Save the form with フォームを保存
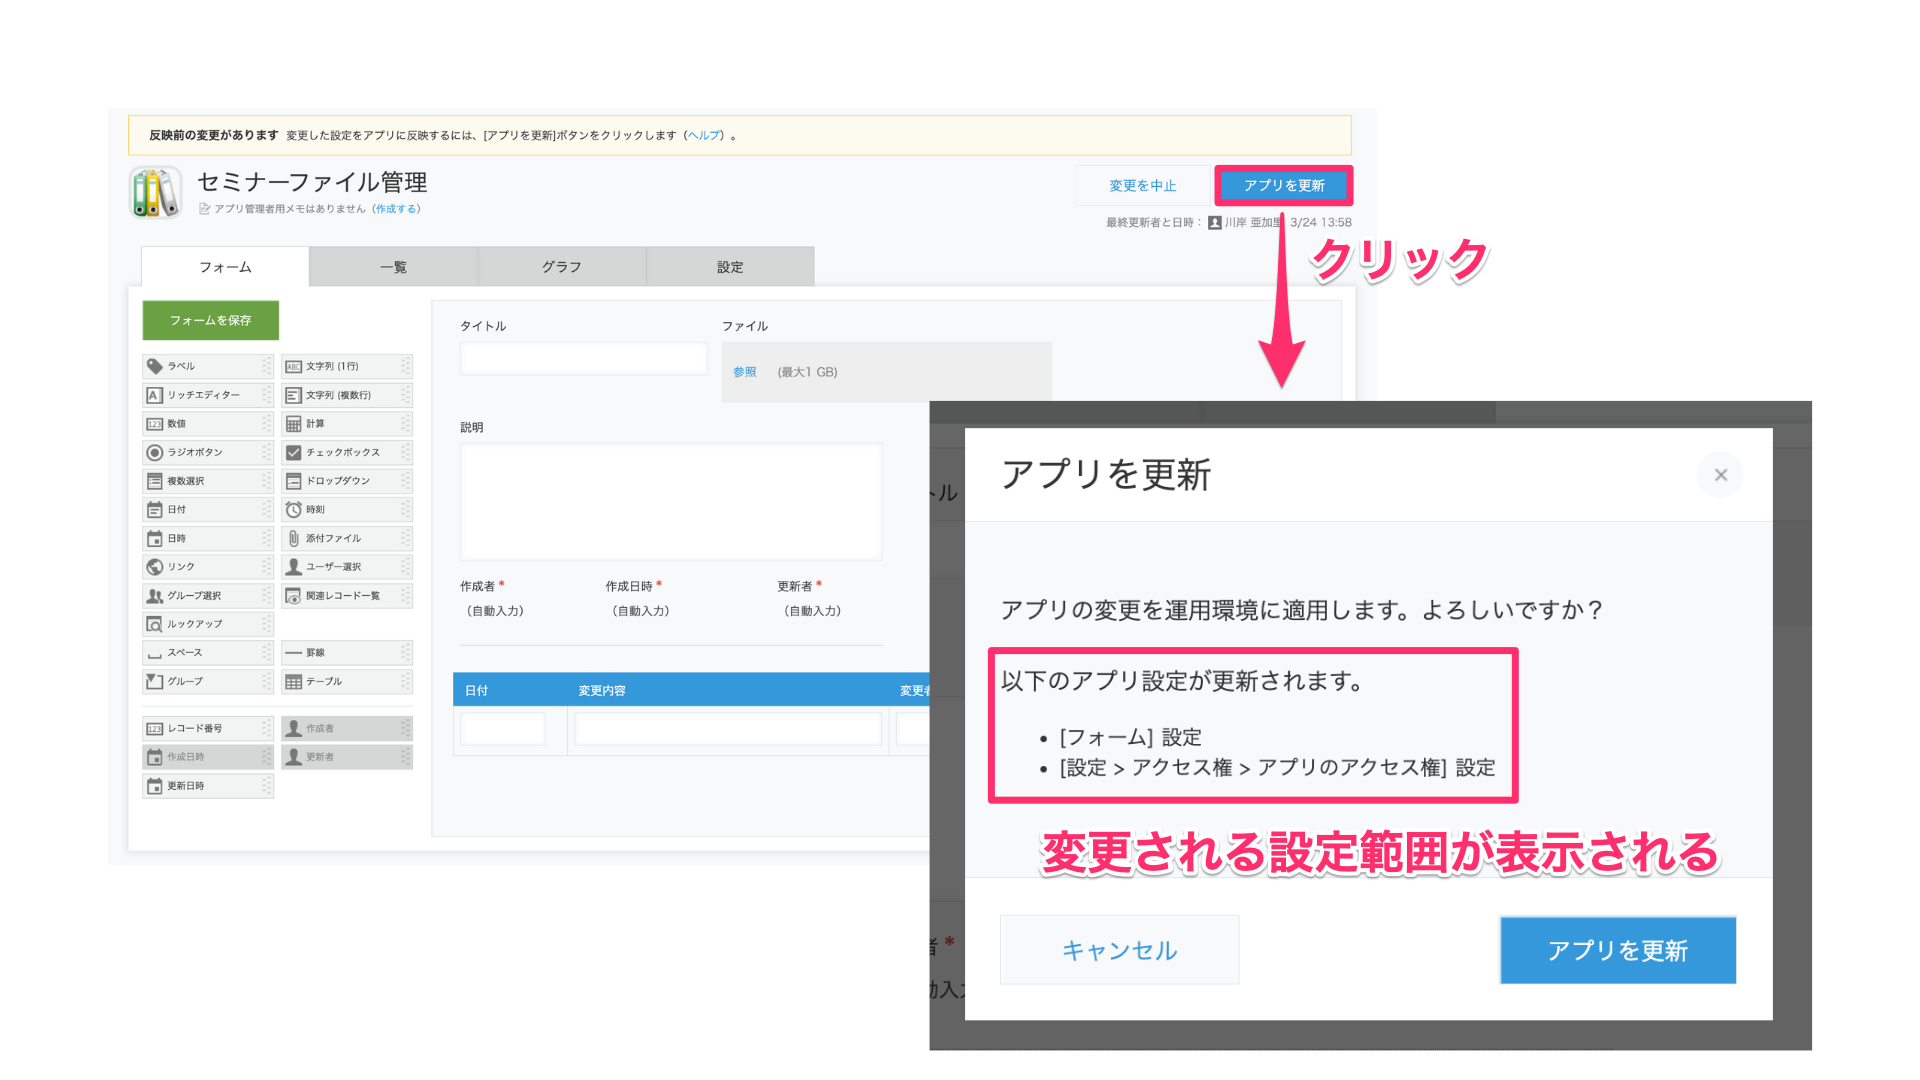1920x1080 pixels. pyautogui.click(x=209, y=320)
